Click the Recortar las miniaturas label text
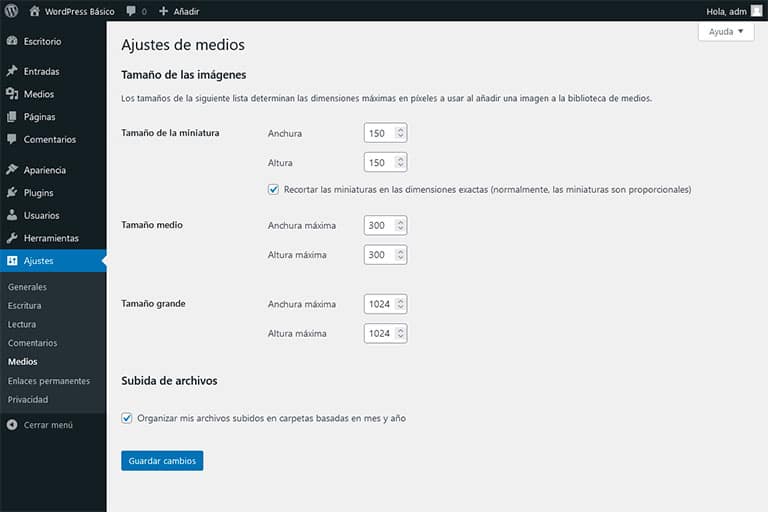This screenshot has width=768, height=512. [487, 190]
